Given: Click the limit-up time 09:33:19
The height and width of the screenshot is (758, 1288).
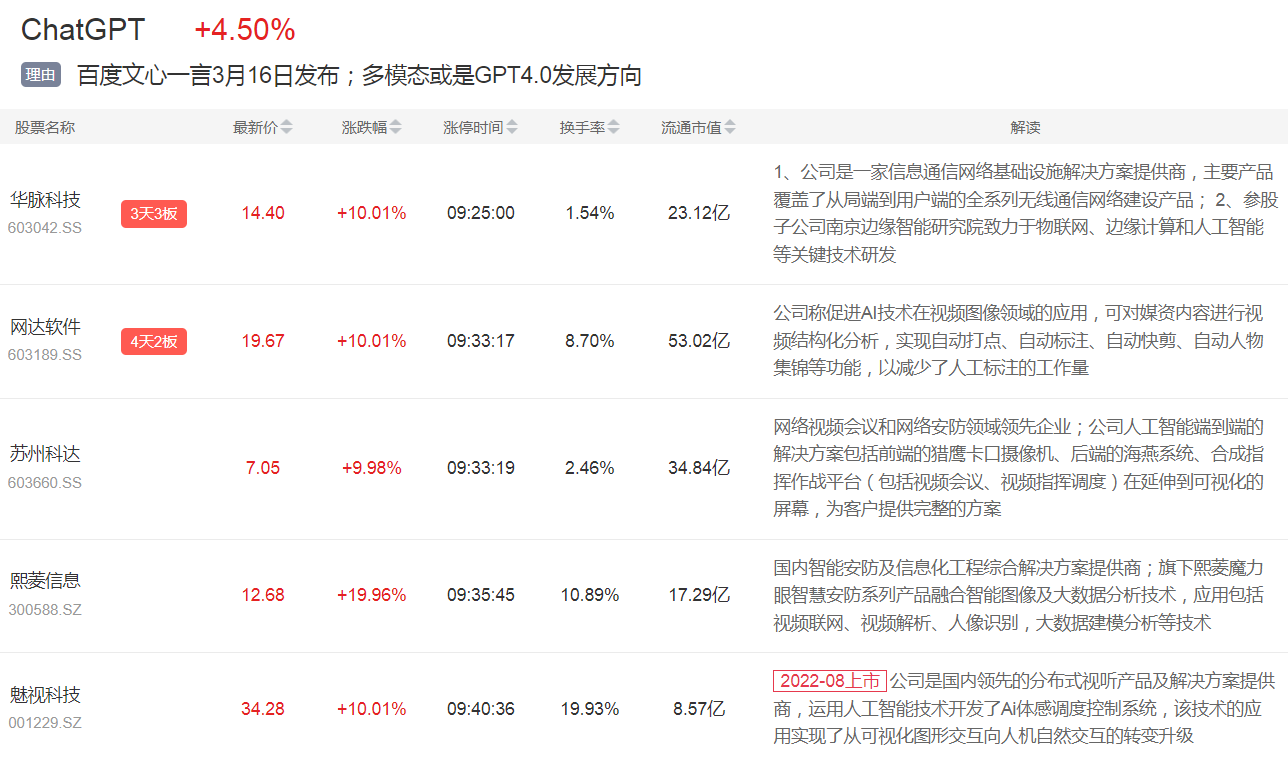Looking at the screenshot, I should [x=481, y=468].
